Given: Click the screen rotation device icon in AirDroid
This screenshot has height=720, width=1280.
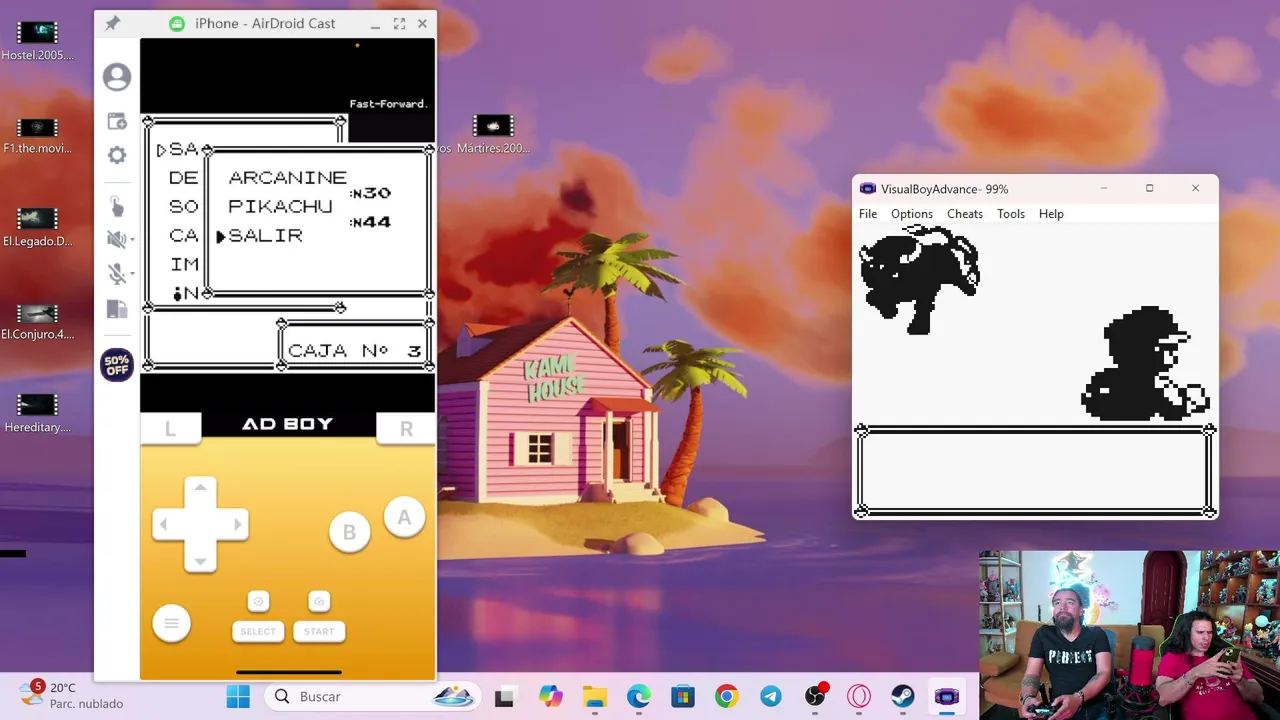Looking at the screenshot, I should [117, 309].
